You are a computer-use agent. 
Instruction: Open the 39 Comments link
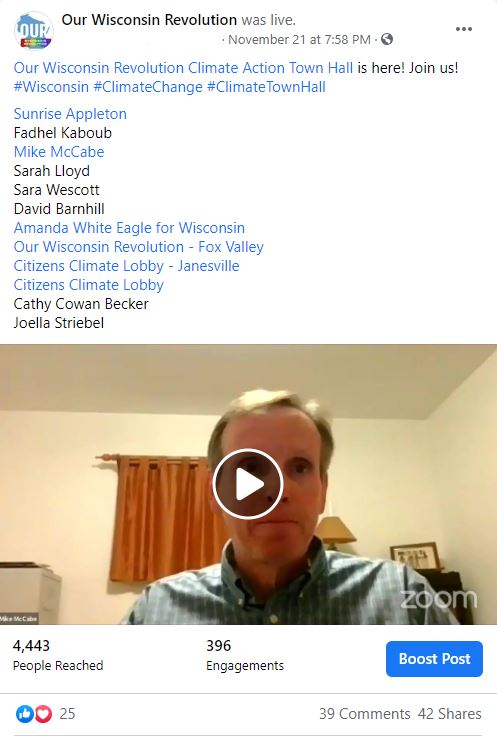pyautogui.click(x=365, y=714)
